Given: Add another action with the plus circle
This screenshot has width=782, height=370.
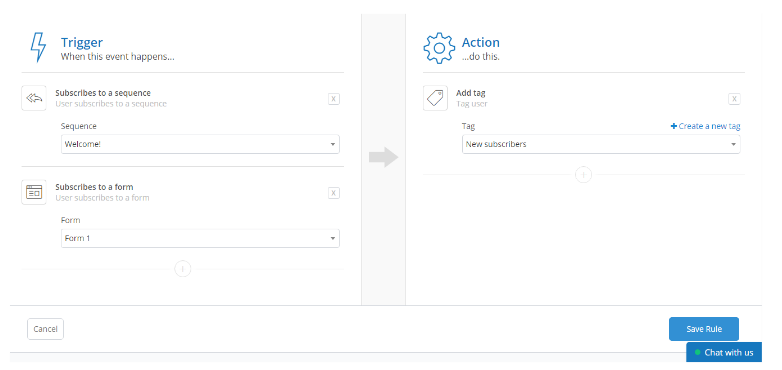Looking at the screenshot, I should [583, 175].
